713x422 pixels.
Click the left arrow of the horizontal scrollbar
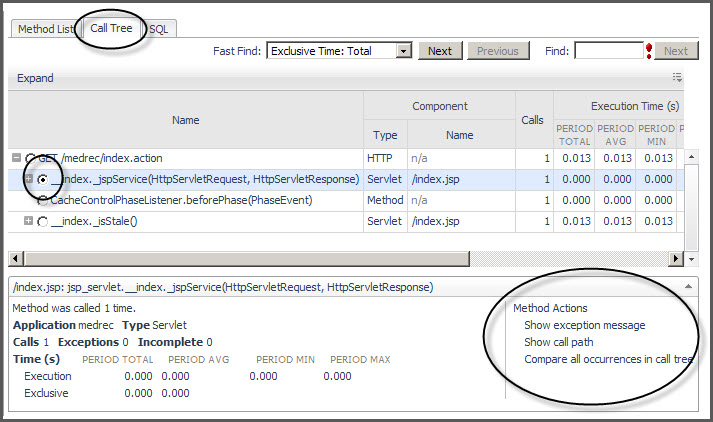pyautogui.click(x=16, y=259)
